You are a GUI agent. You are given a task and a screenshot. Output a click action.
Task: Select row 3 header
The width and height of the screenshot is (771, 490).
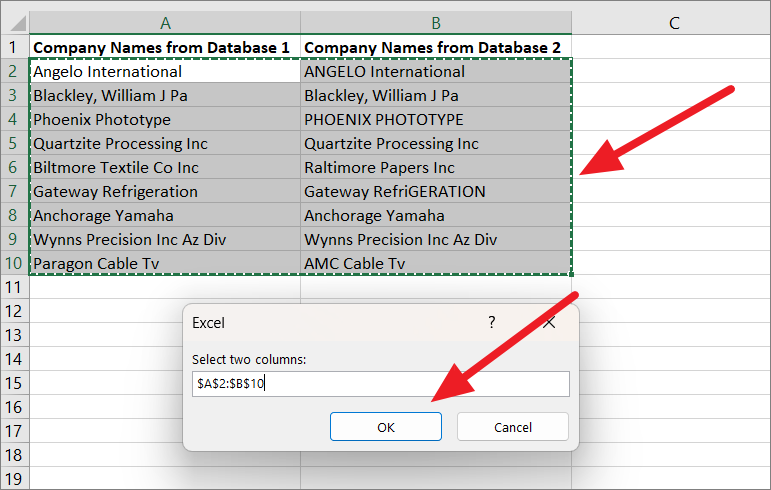click(13, 95)
